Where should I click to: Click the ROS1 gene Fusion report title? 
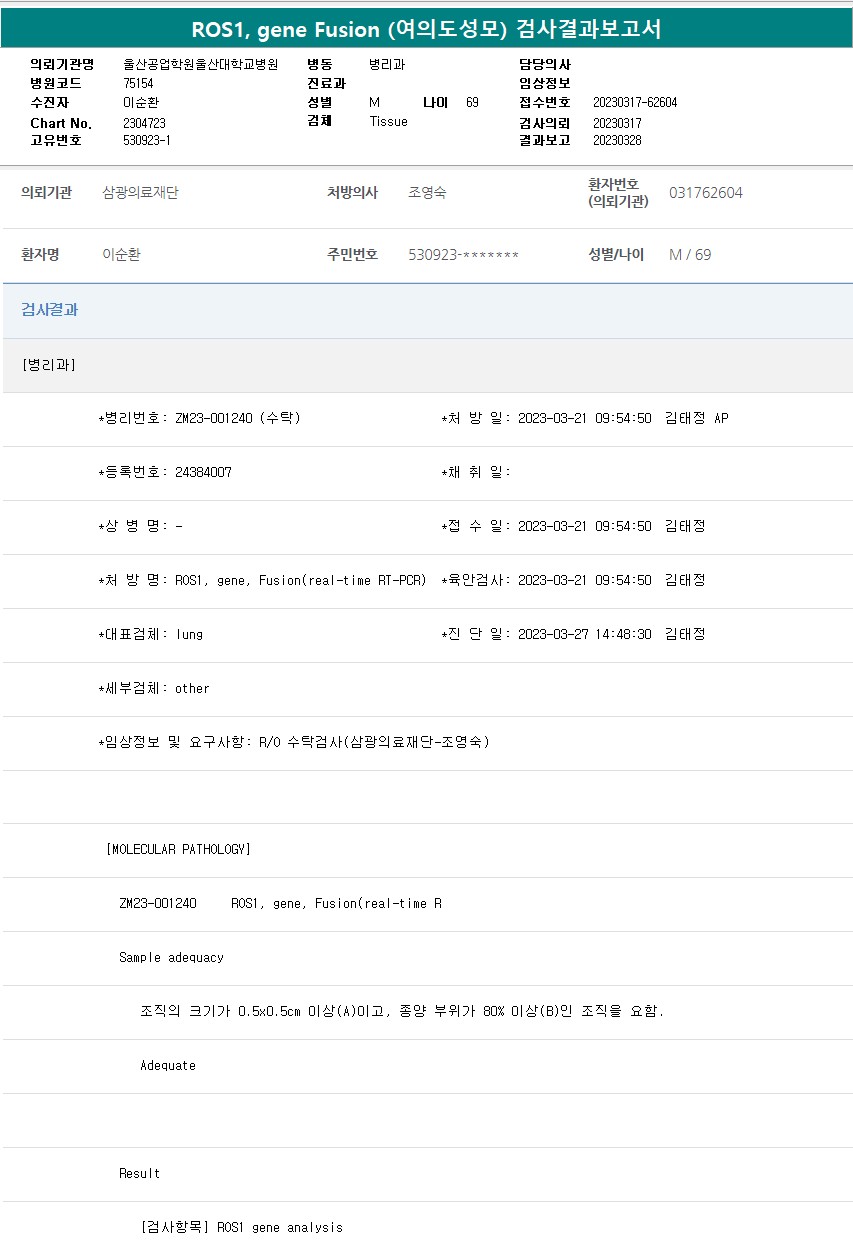pyautogui.click(x=426, y=29)
